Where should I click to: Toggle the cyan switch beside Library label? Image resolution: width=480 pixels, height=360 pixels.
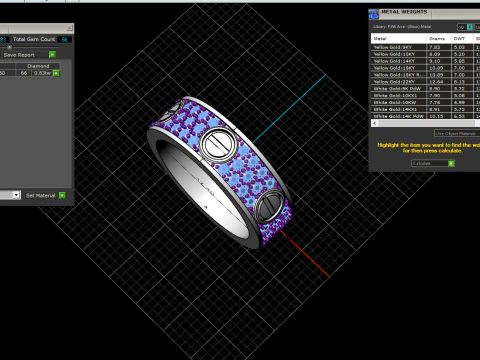coord(470,27)
